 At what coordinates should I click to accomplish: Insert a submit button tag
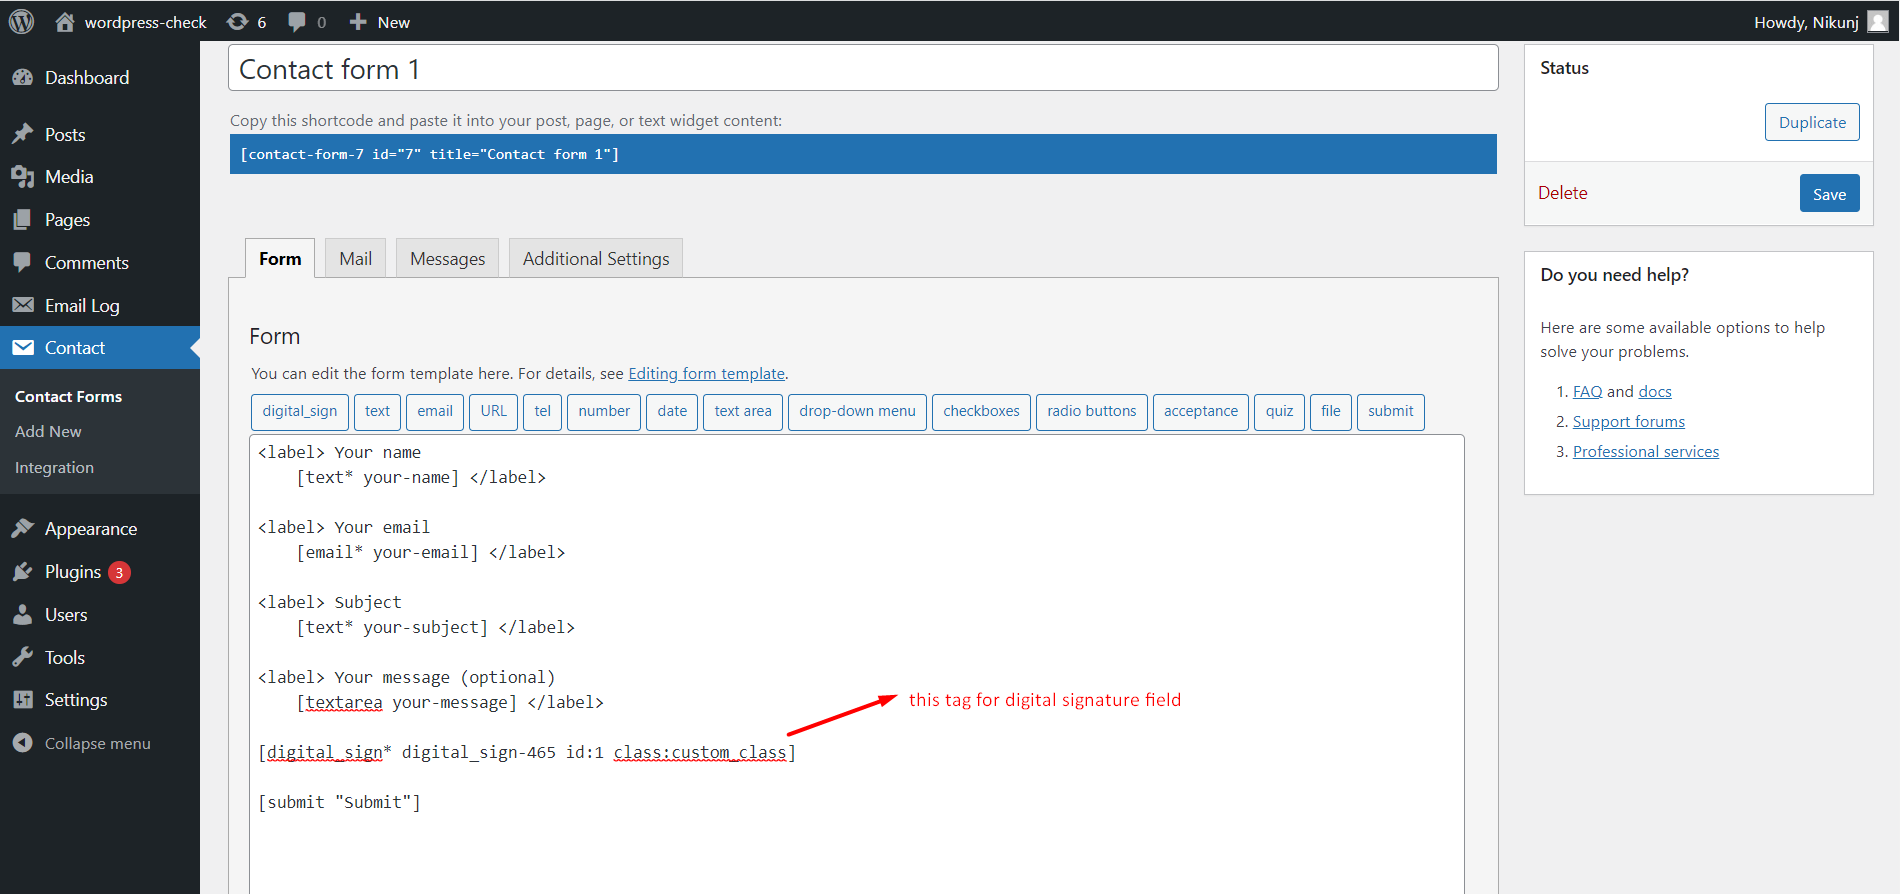pyautogui.click(x=1391, y=411)
